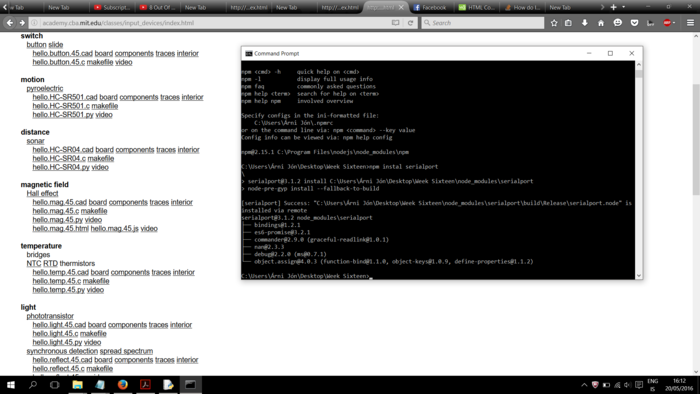Viewport: 700px width, 394px height.
Task: Open the Windows Start menu
Action: (x=11, y=385)
